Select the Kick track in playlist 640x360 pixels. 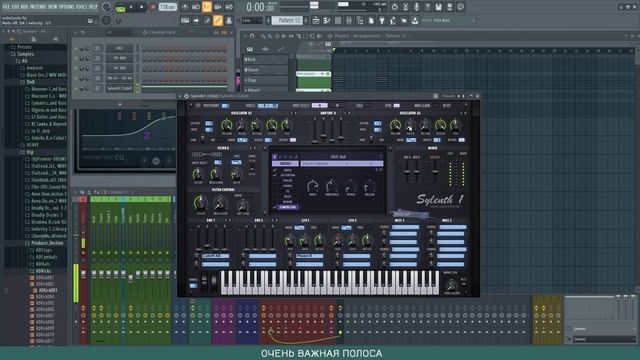coord(265,60)
